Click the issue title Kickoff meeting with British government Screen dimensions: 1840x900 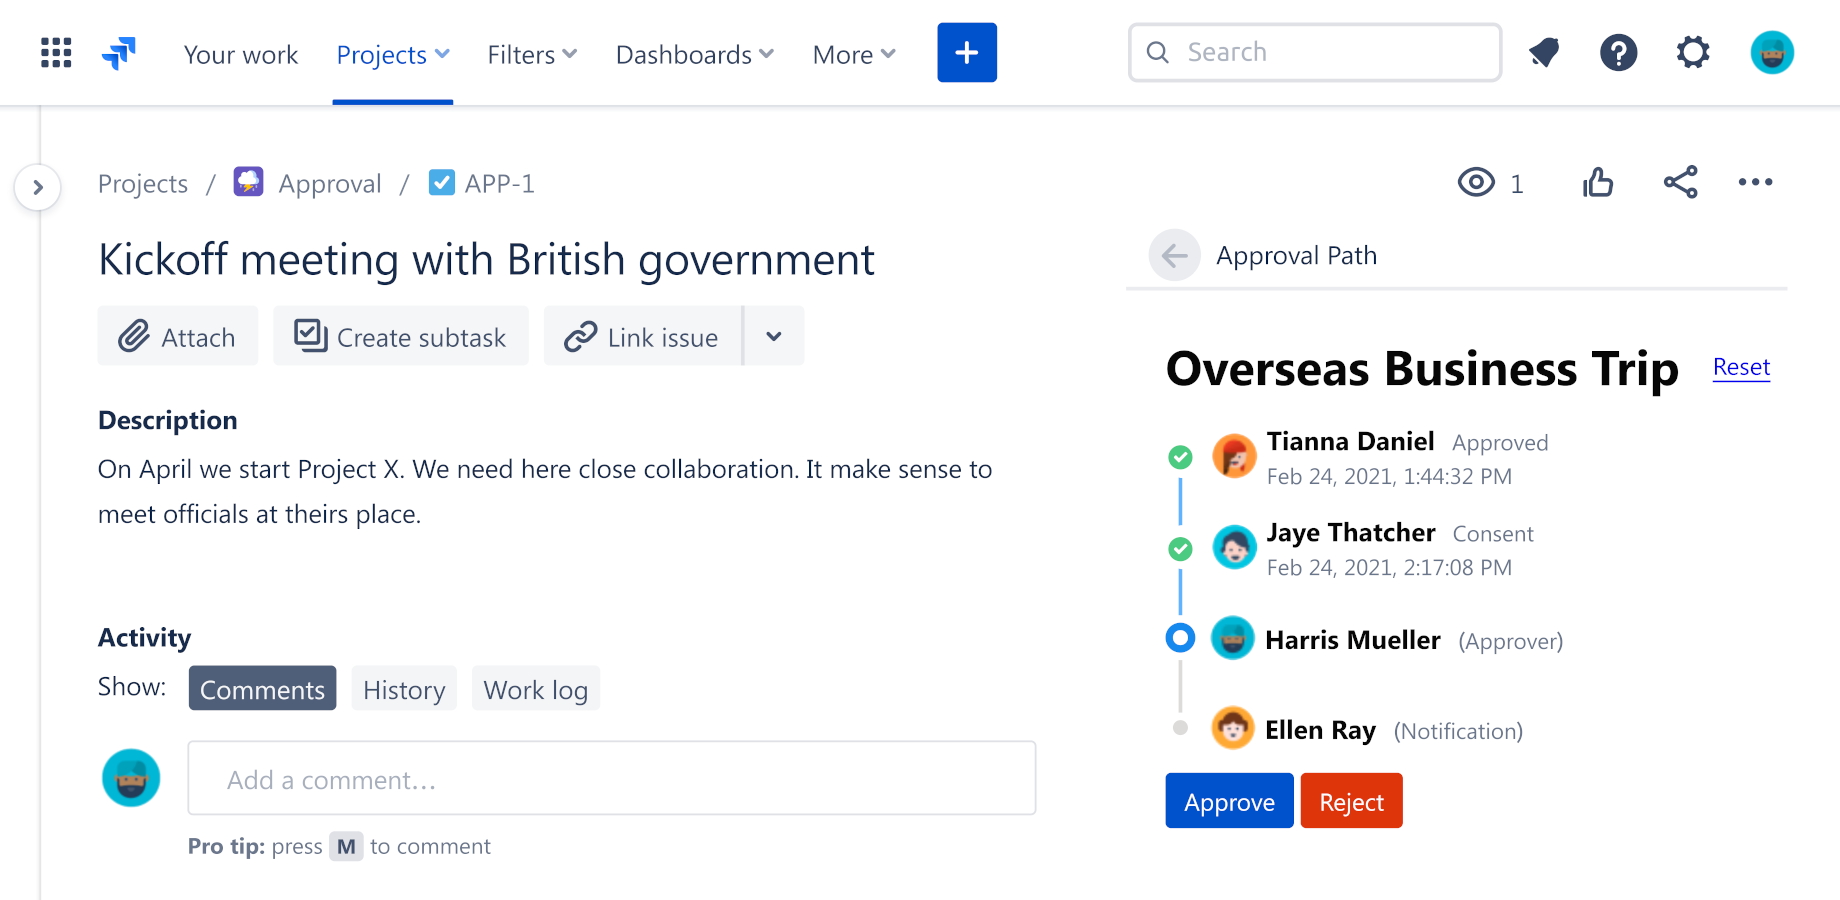pyautogui.click(x=486, y=260)
